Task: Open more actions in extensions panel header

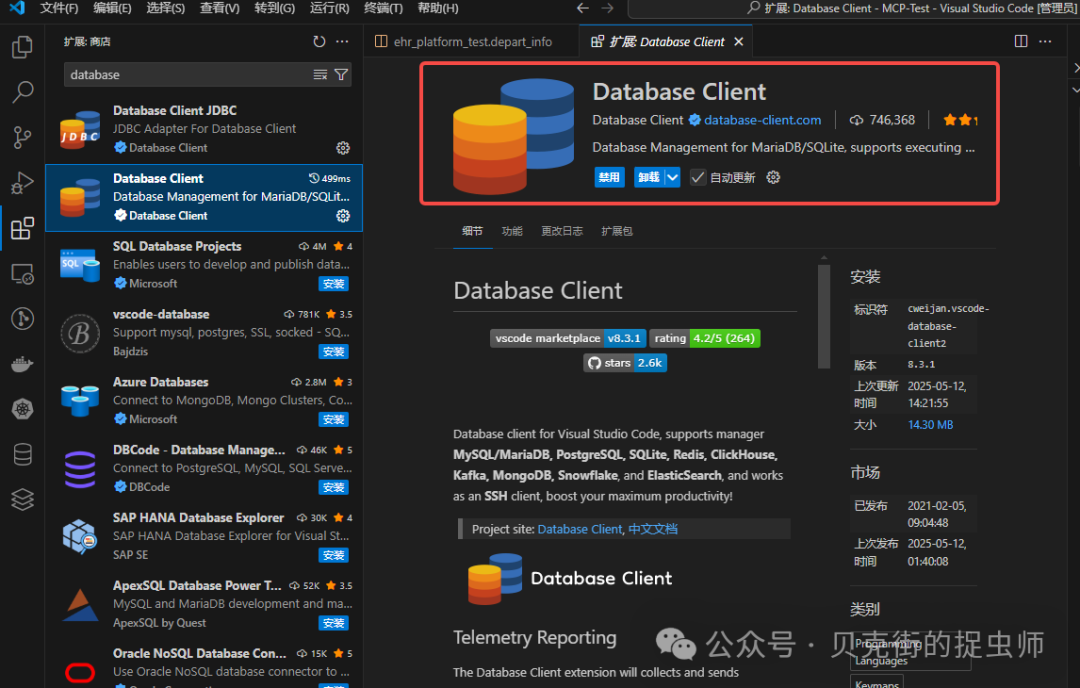Action: (x=342, y=41)
